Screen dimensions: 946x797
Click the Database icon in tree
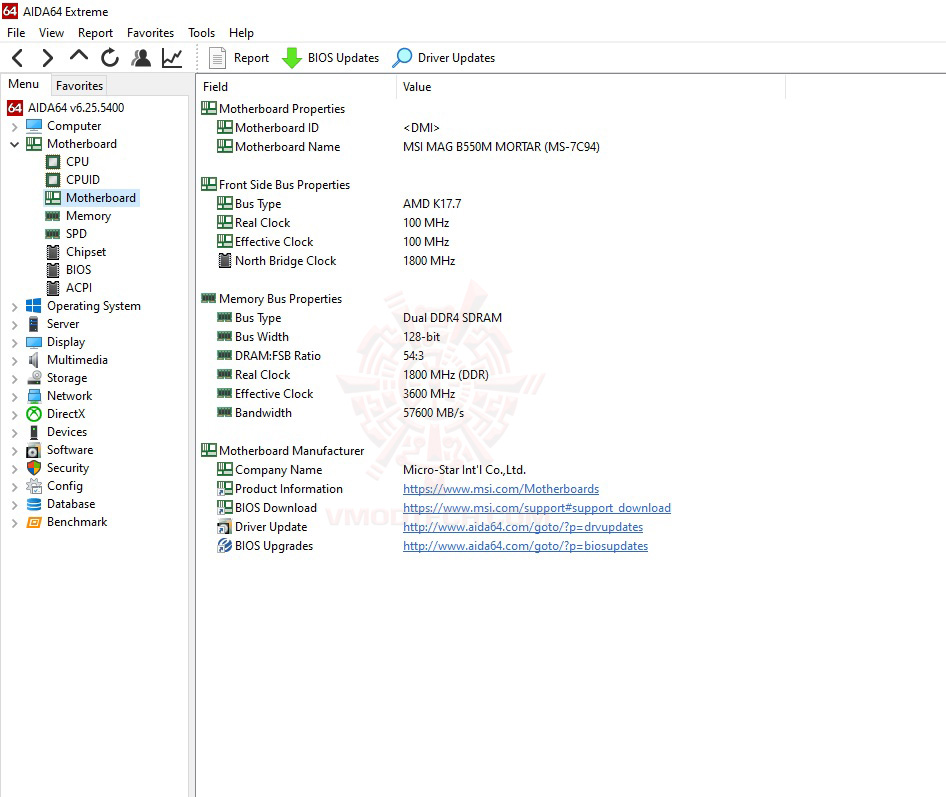pyautogui.click(x=34, y=504)
